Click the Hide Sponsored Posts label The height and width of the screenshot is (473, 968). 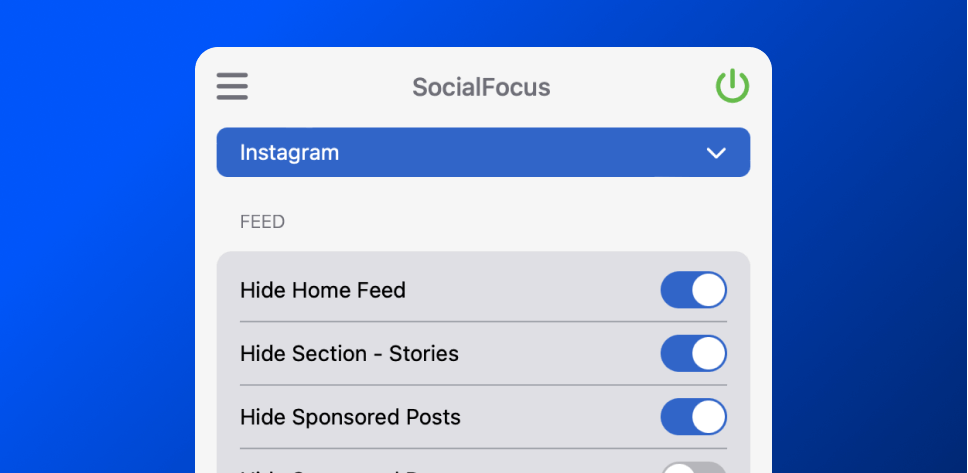pyautogui.click(x=350, y=417)
